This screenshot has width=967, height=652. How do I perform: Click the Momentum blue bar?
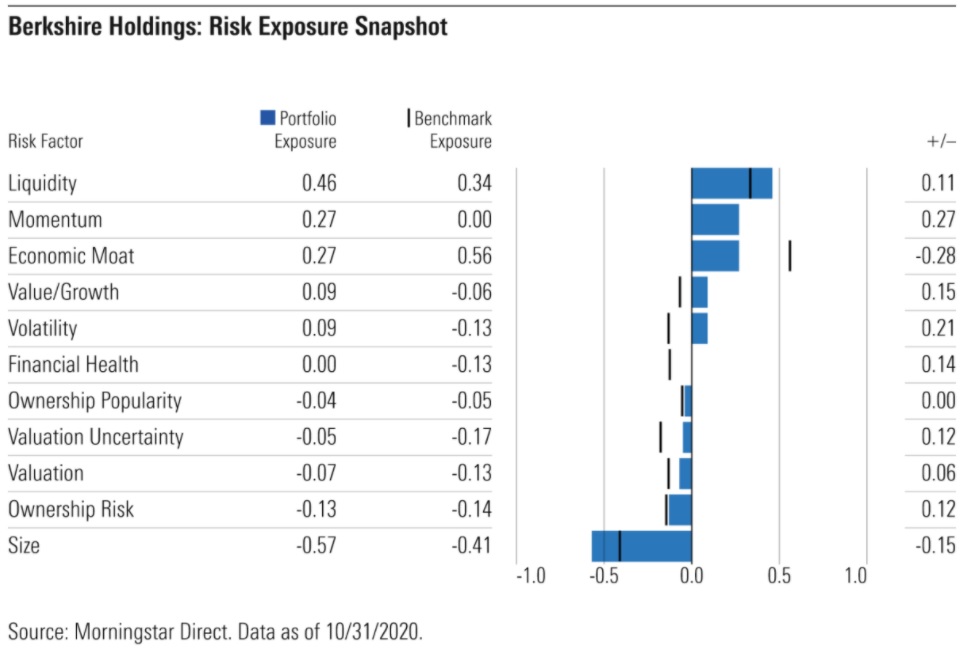[x=715, y=220]
